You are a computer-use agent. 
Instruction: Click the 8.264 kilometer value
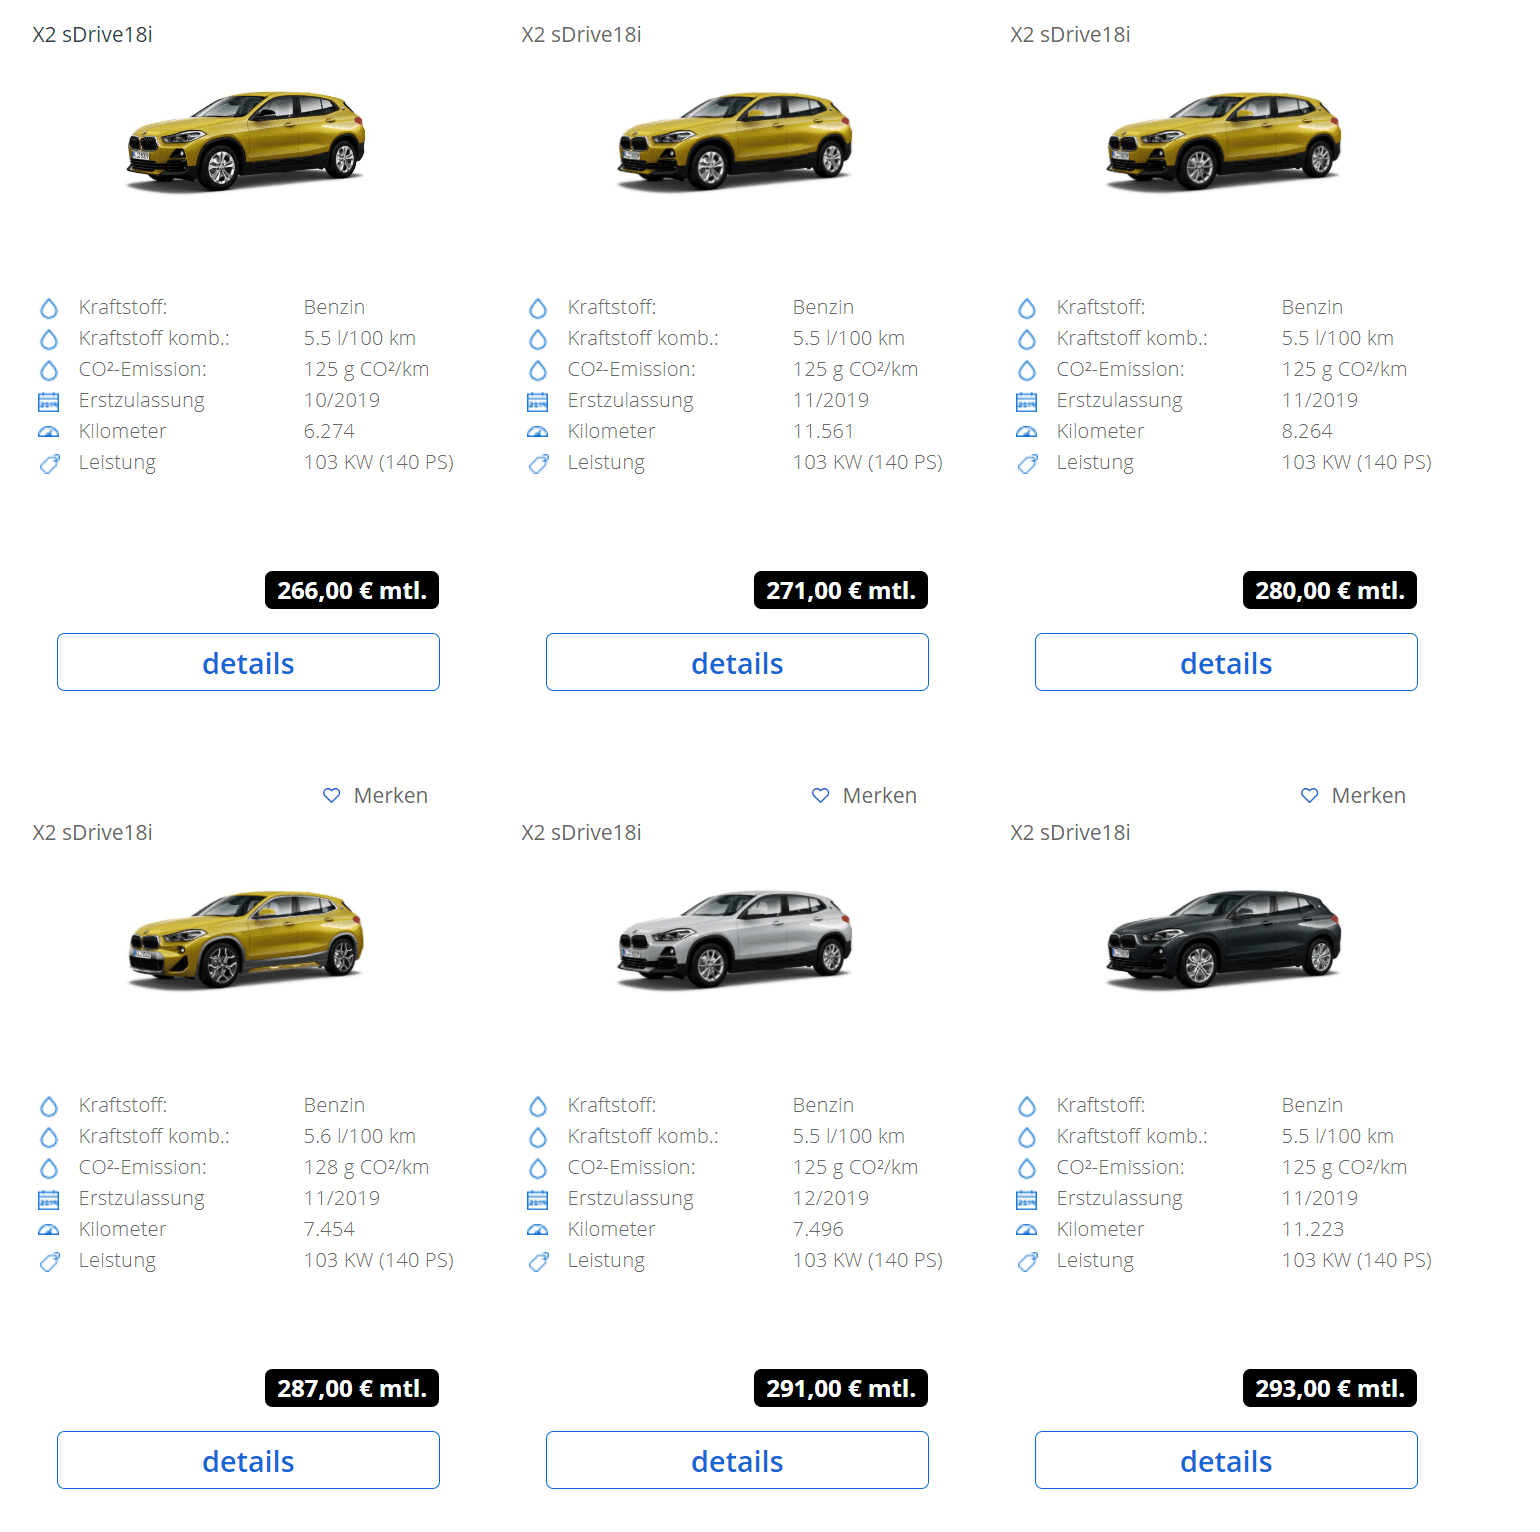(1307, 431)
